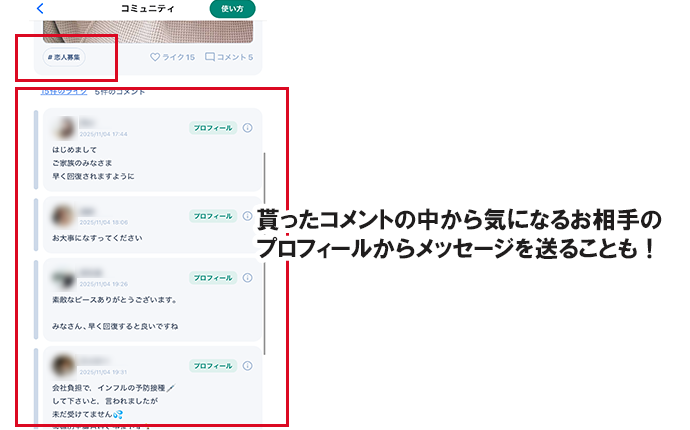Open the 使い方 guide button
The height and width of the screenshot is (430, 690).
(x=232, y=8)
